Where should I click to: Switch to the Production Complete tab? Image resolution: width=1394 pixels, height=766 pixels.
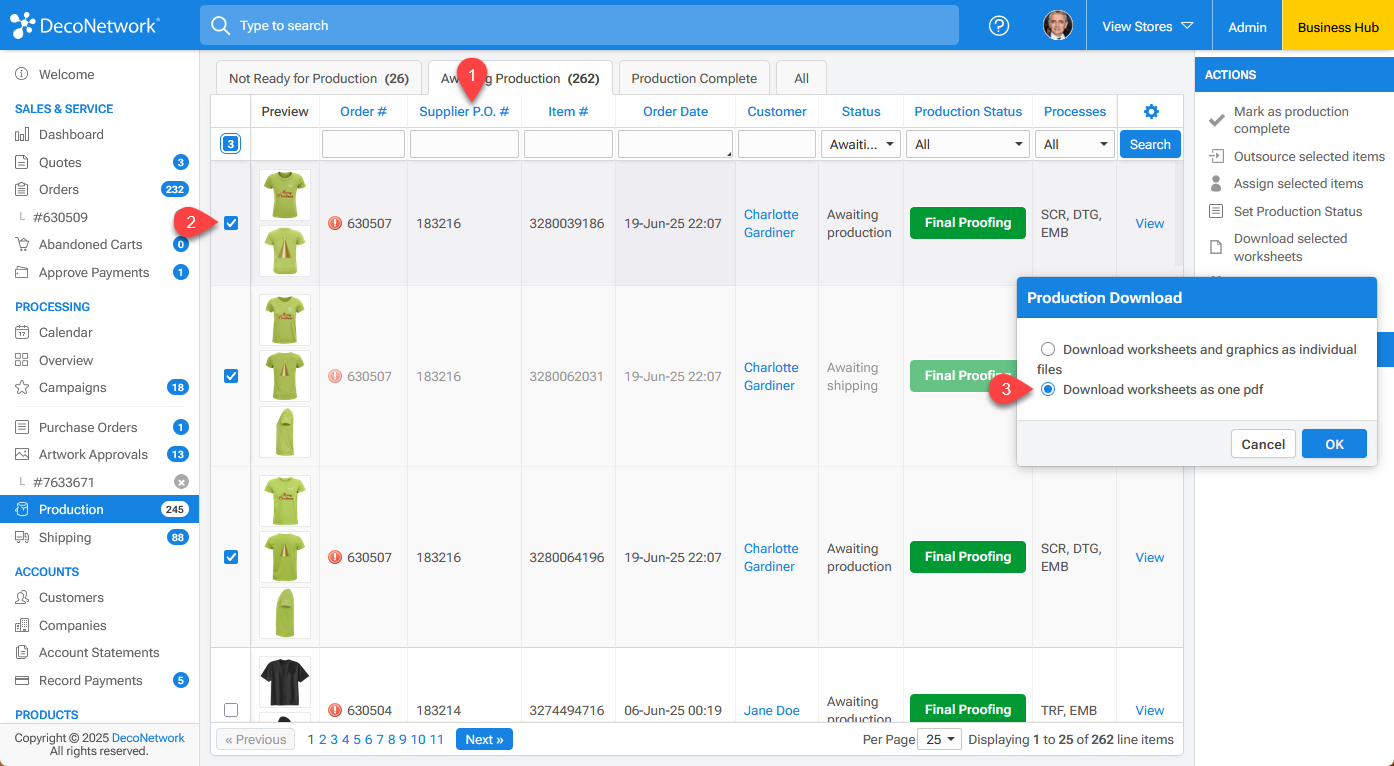[x=694, y=78]
